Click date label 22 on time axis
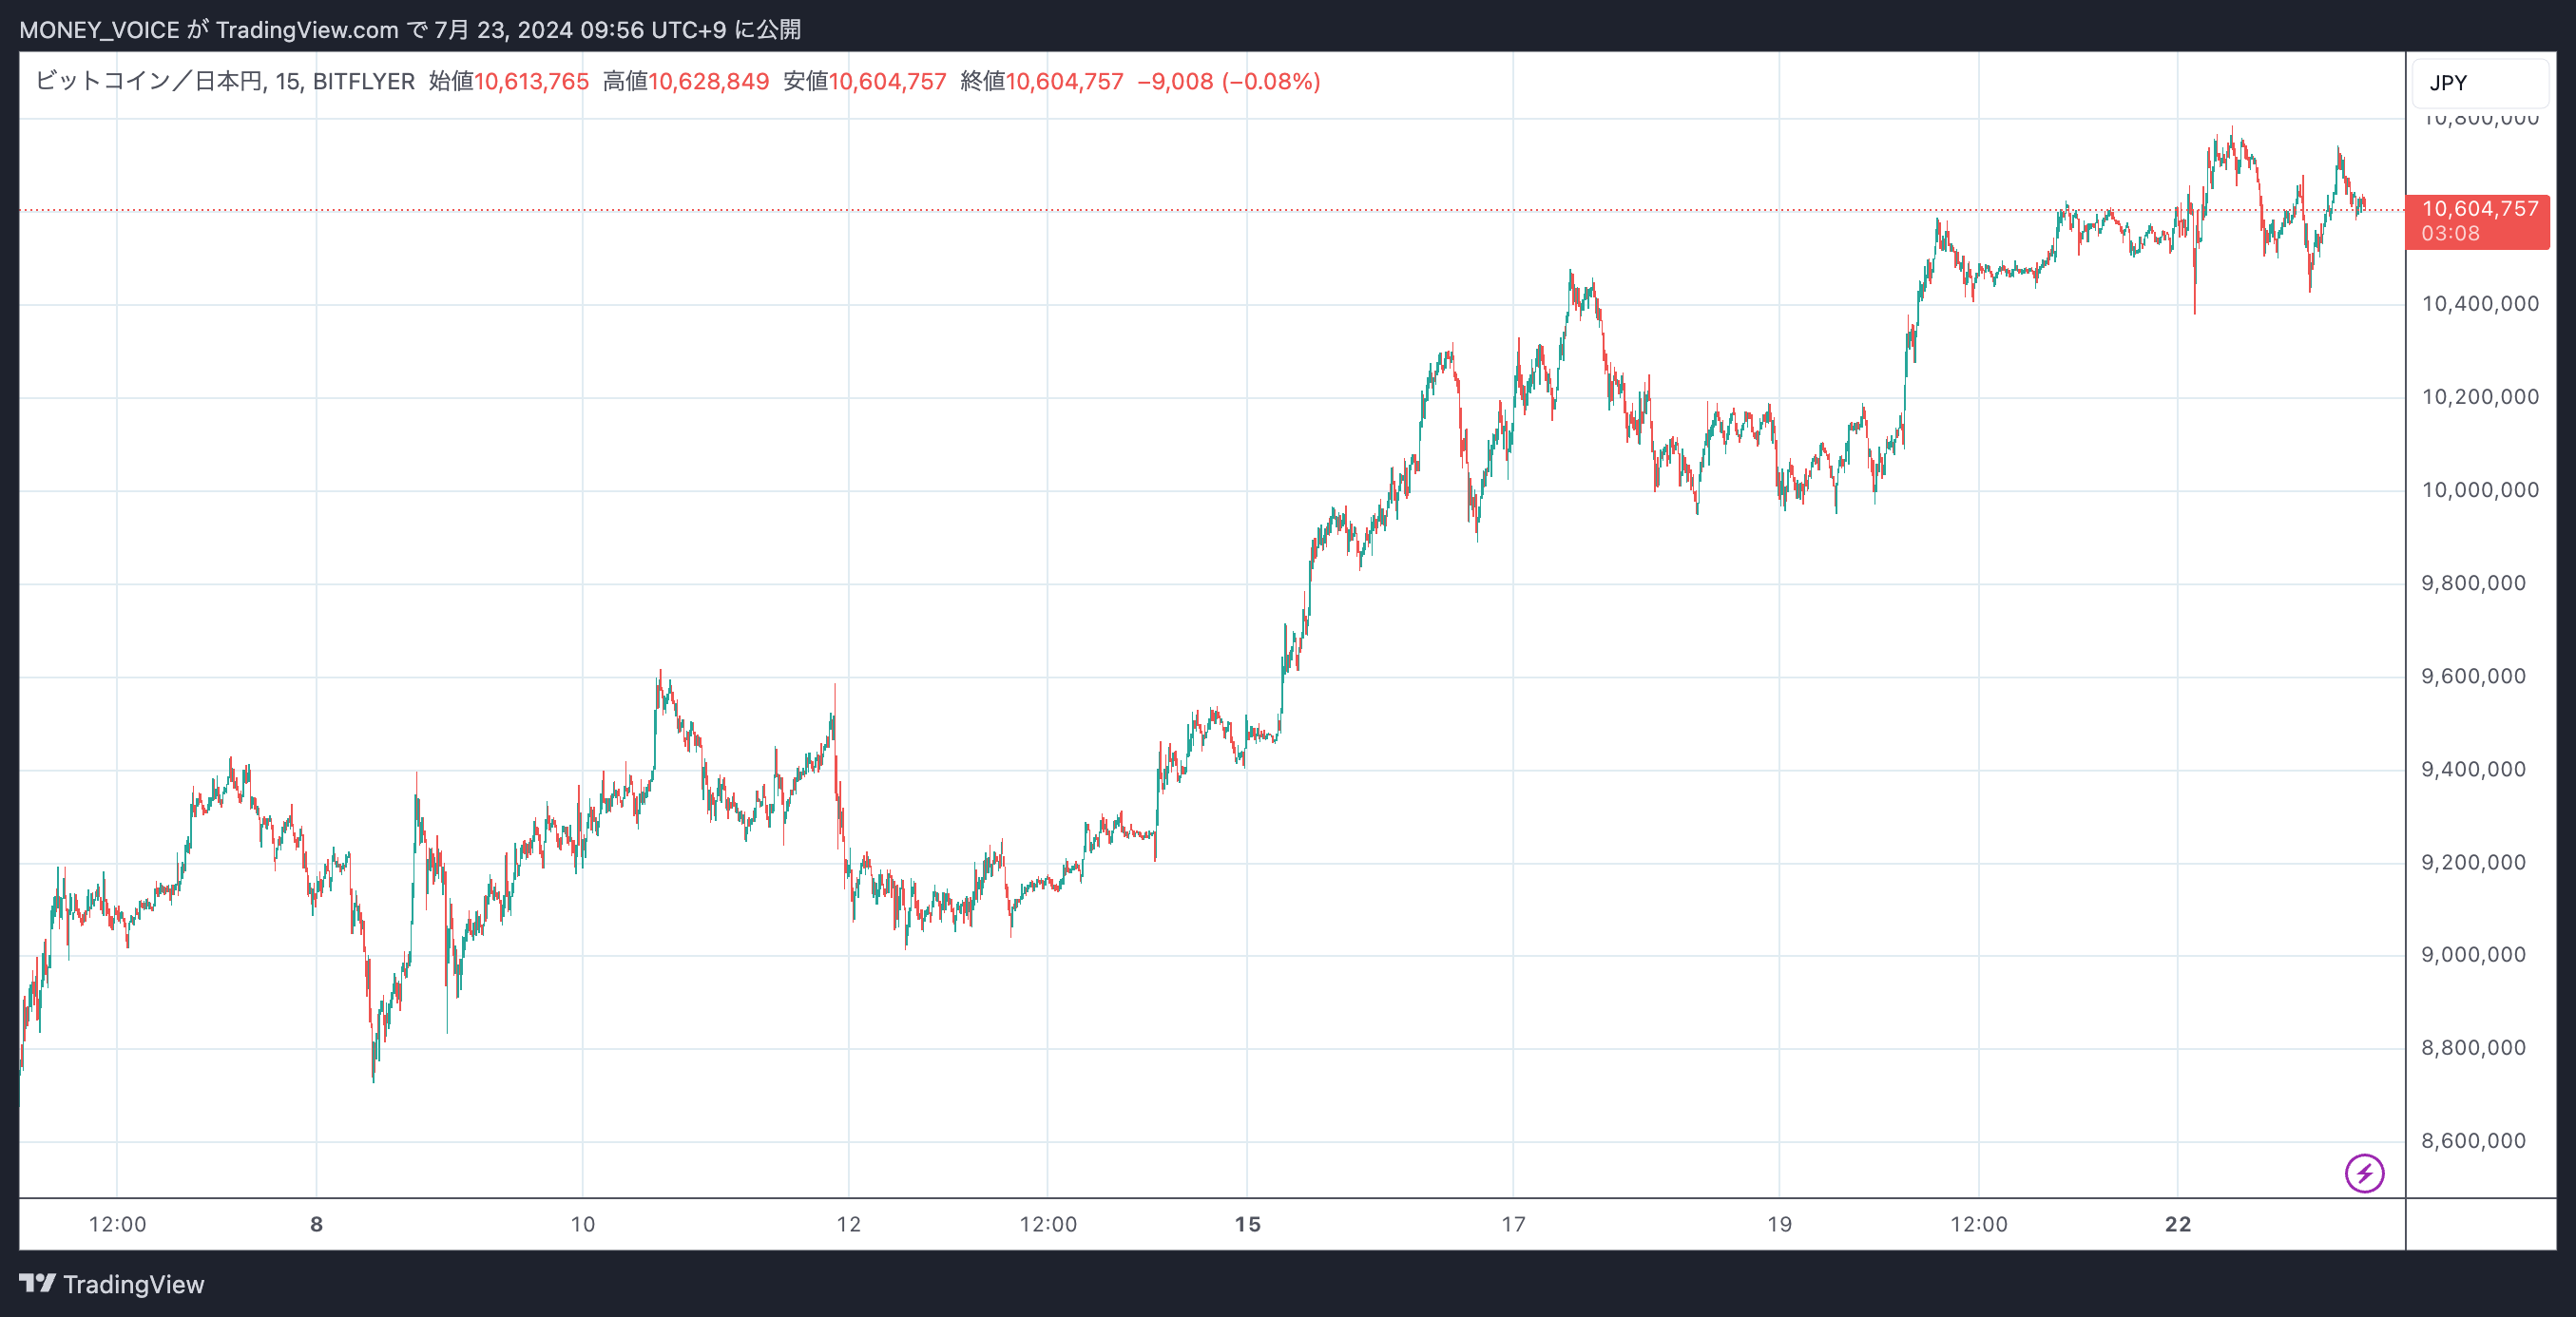The height and width of the screenshot is (1317, 2576). [2177, 1224]
